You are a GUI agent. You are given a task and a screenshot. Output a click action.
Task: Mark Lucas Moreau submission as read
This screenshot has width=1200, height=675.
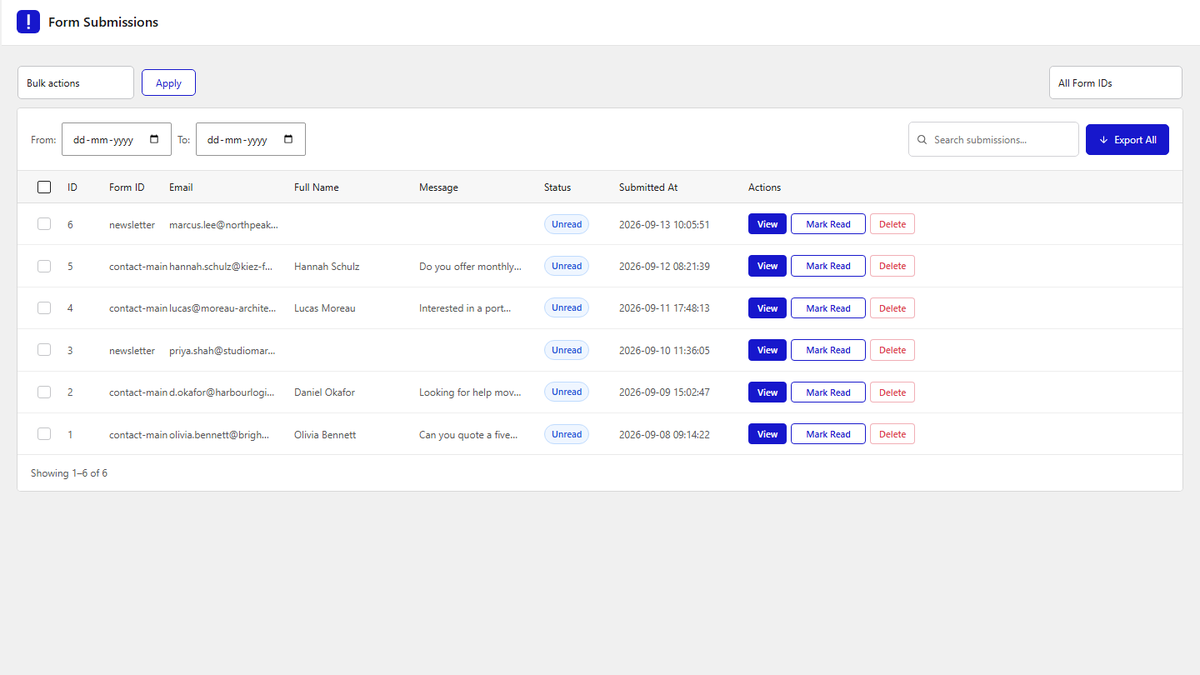(x=828, y=308)
